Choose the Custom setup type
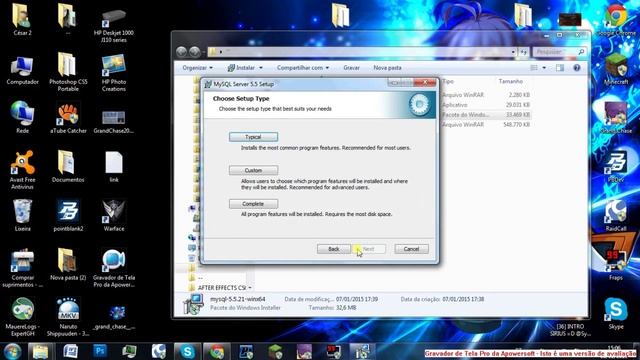Screen dimensions: 640x360 pyautogui.click(x=253, y=170)
